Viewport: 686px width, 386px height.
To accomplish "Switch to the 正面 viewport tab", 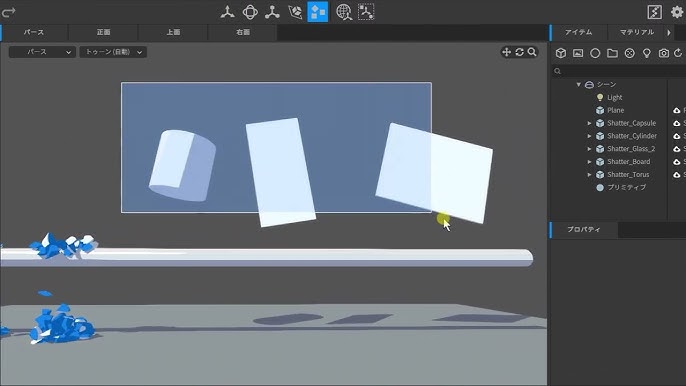I will pos(103,32).
